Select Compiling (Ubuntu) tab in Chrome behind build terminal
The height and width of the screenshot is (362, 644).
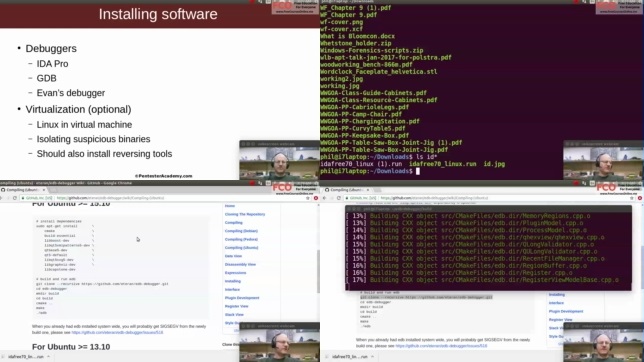347,190
